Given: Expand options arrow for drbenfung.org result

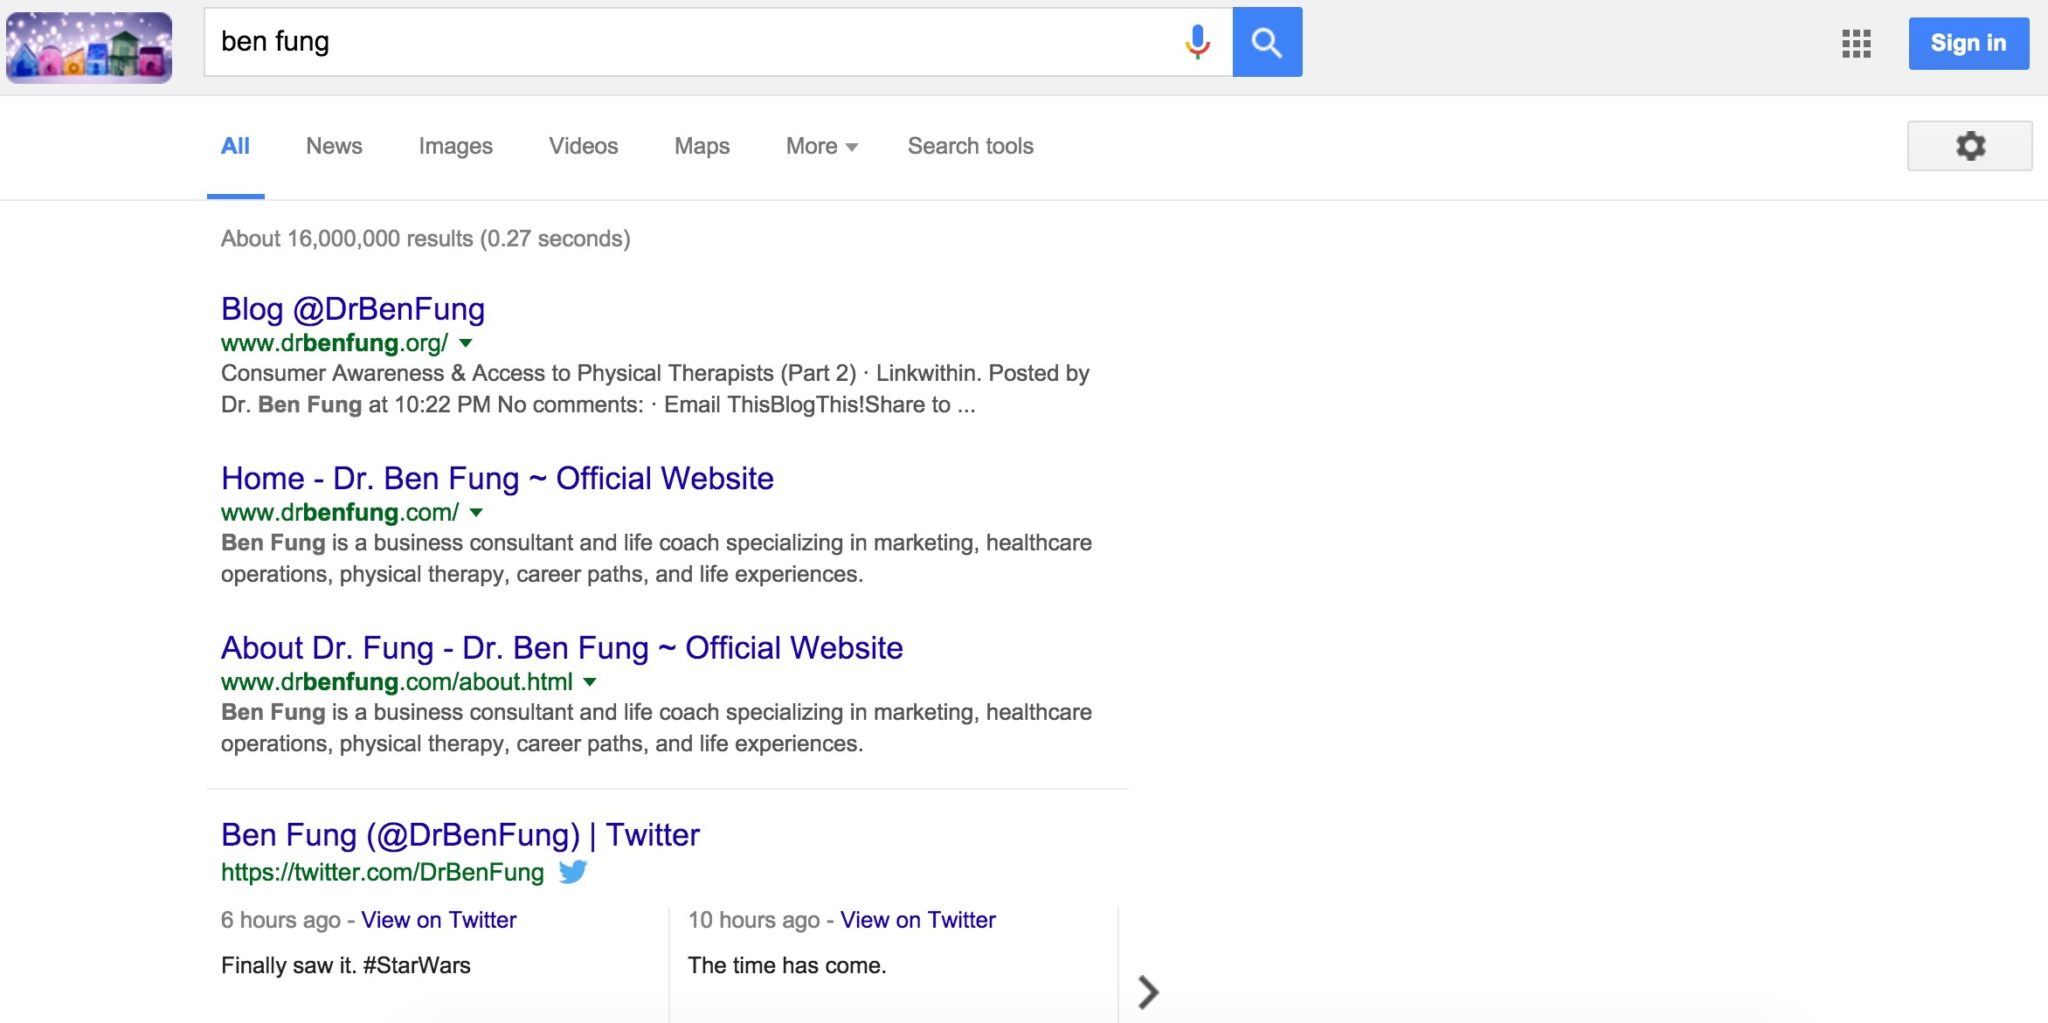Looking at the screenshot, I should coord(465,343).
